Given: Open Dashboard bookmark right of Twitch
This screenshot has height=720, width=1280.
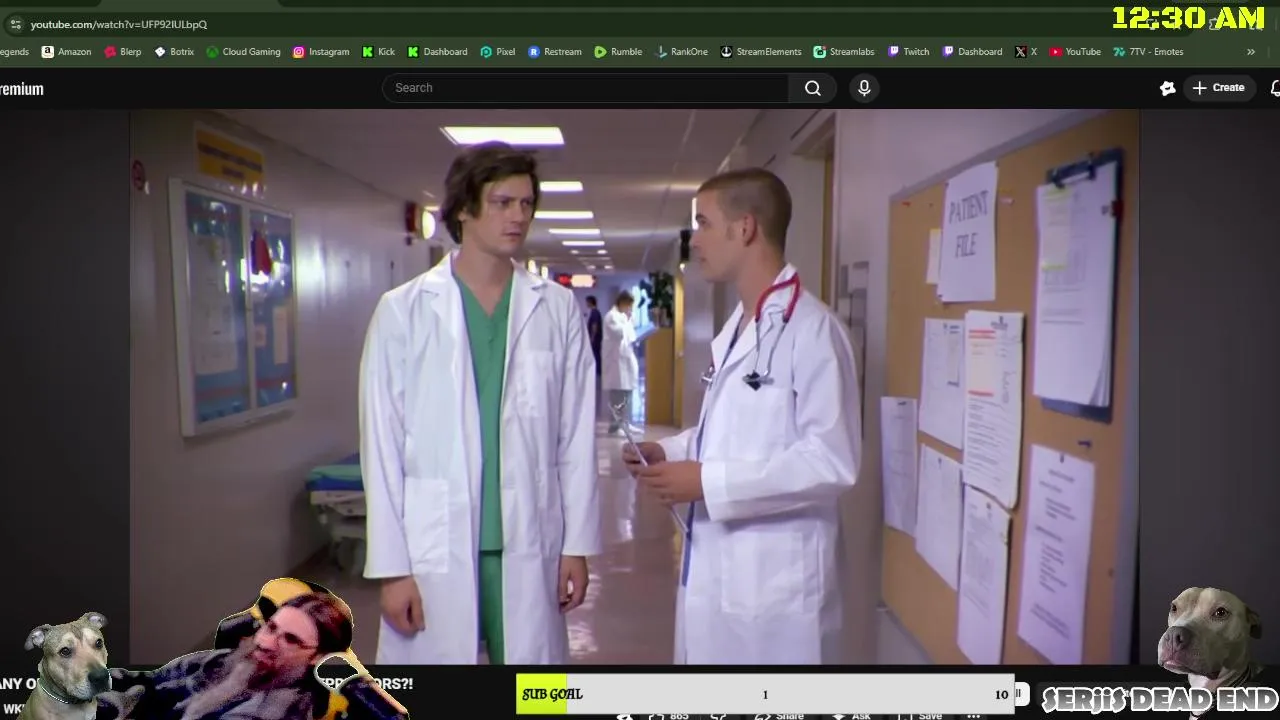Looking at the screenshot, I should point(972,52).
